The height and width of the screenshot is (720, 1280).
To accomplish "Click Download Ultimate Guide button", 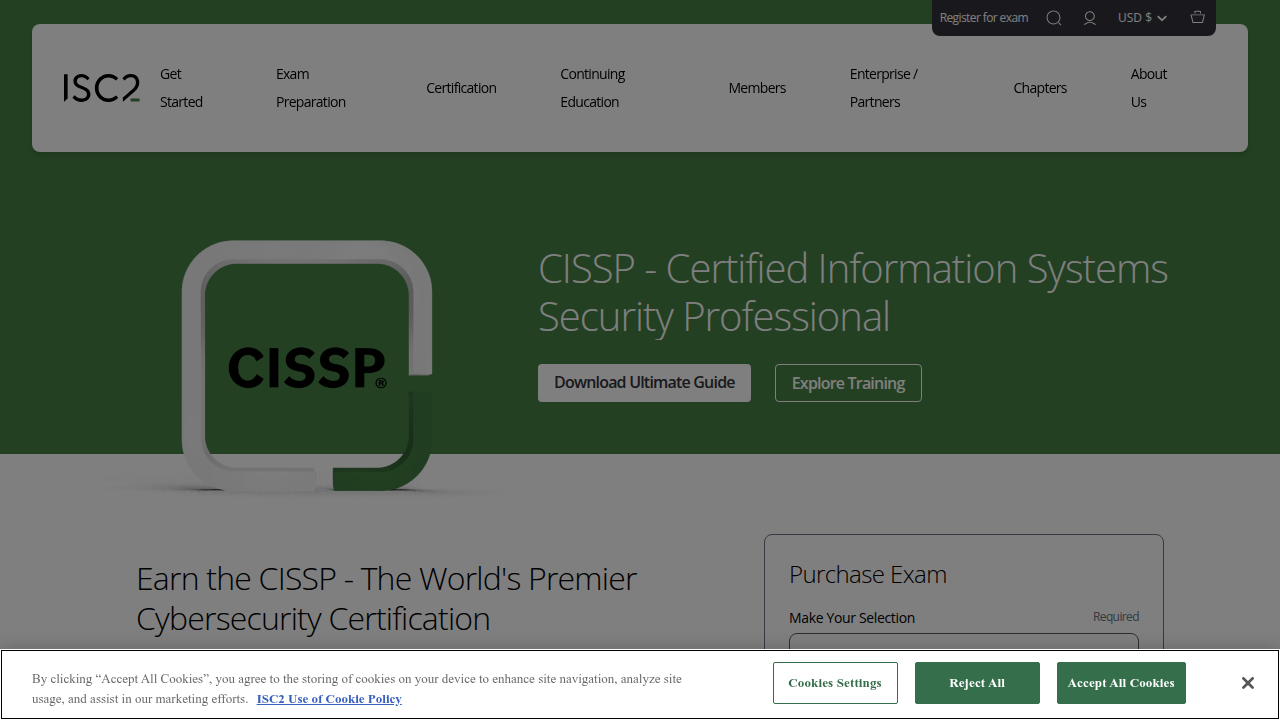I will coord(644,383).
